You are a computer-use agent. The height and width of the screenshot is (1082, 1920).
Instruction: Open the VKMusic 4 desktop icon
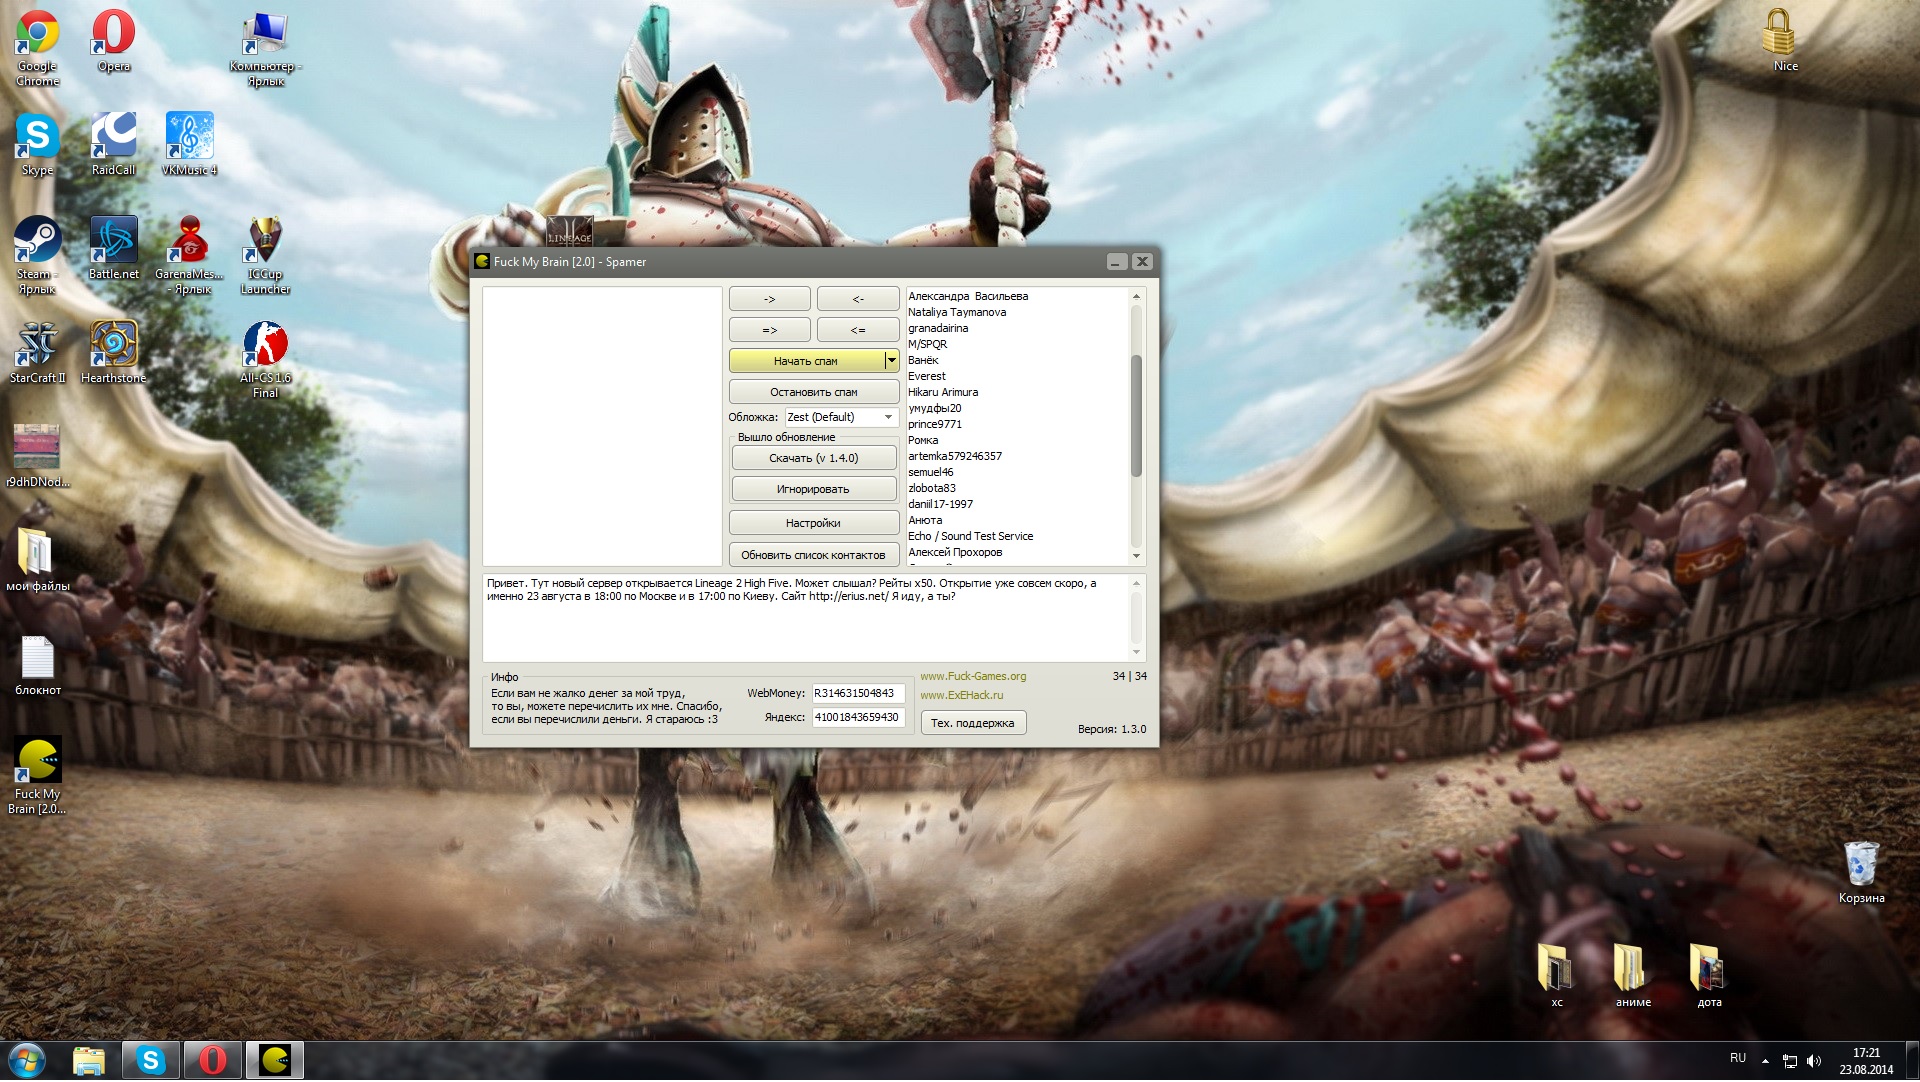tap(189, 144)
